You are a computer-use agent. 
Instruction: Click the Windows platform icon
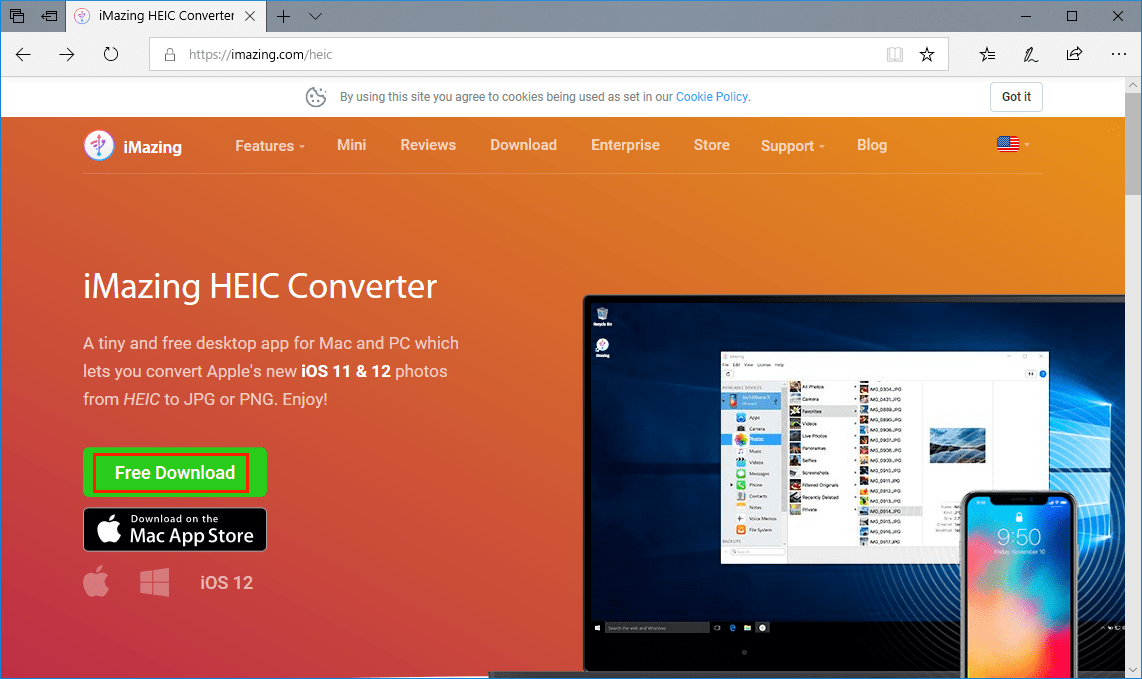point(154,582)
